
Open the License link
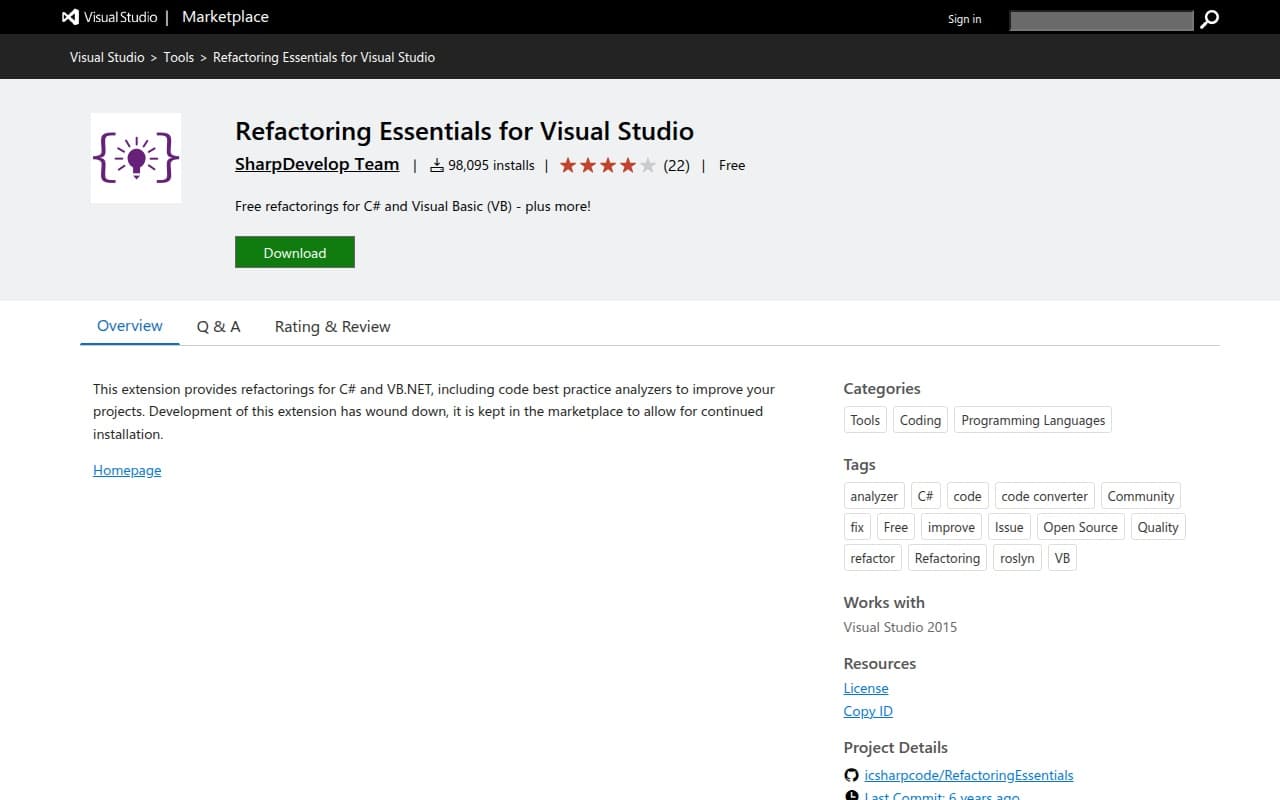[x=866, y=688]
